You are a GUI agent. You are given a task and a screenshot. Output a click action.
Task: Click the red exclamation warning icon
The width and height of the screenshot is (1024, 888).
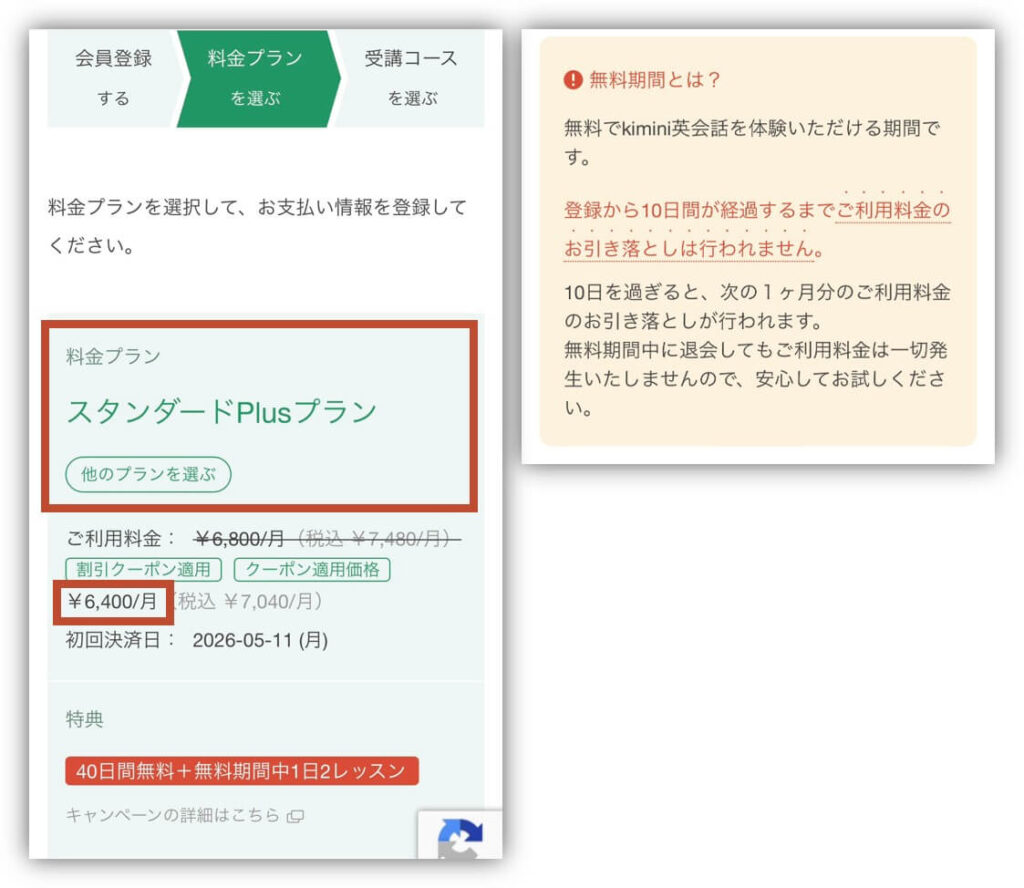click(x=573, y=80)
